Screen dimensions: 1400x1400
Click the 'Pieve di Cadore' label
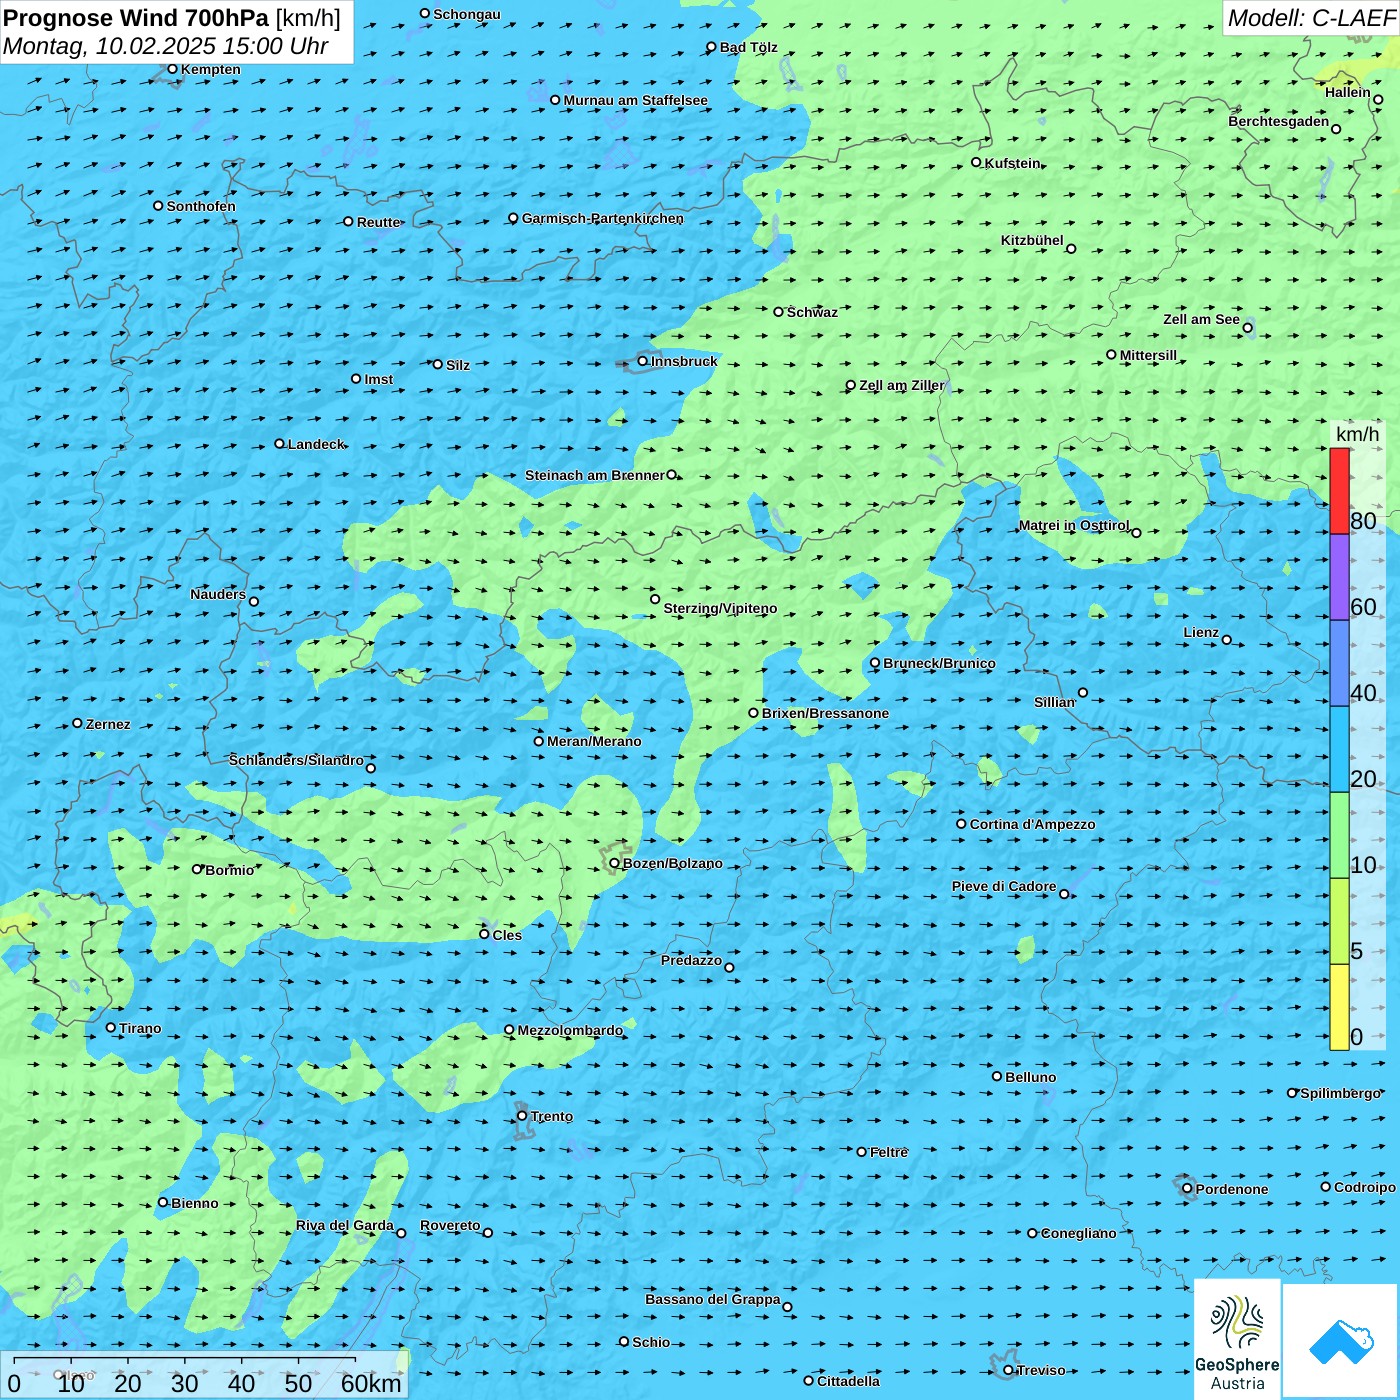(1003, 886)
